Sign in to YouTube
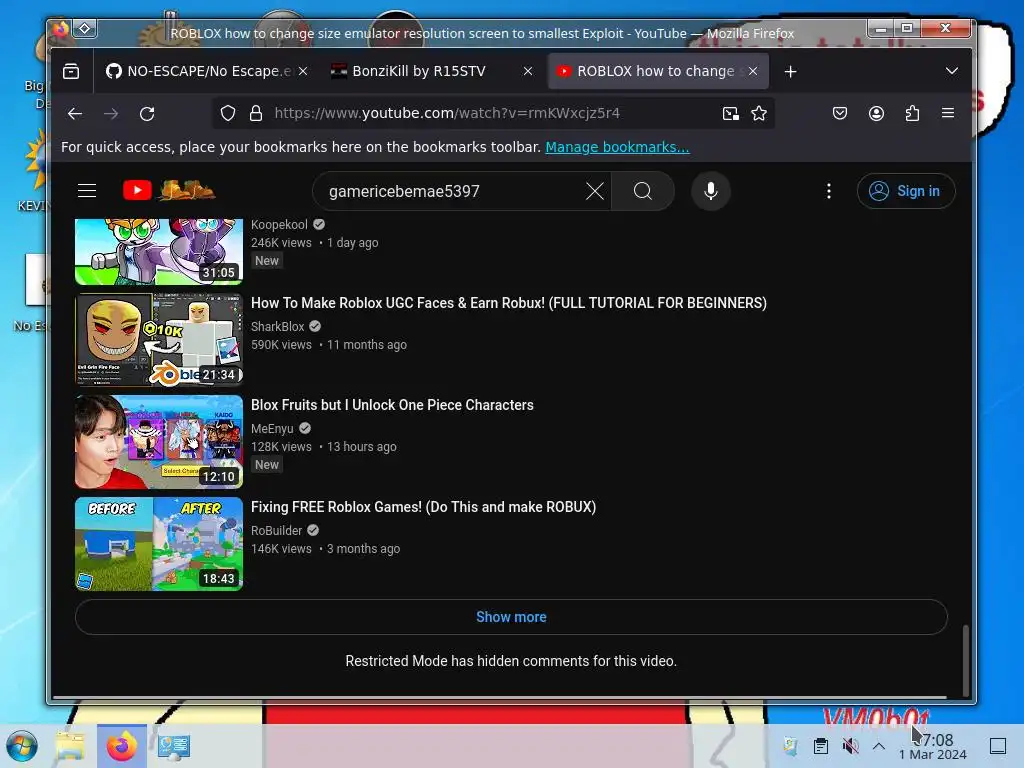Image resolution: width=1024 pixels, height=768 pixels. [x=906, y=191]
